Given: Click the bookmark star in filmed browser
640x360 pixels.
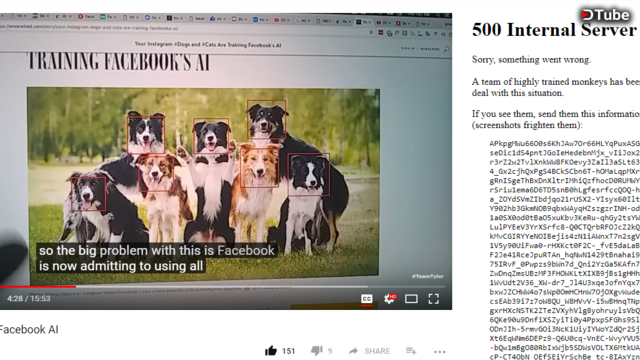Looking at the screenshot, I should tap(371, 32).
